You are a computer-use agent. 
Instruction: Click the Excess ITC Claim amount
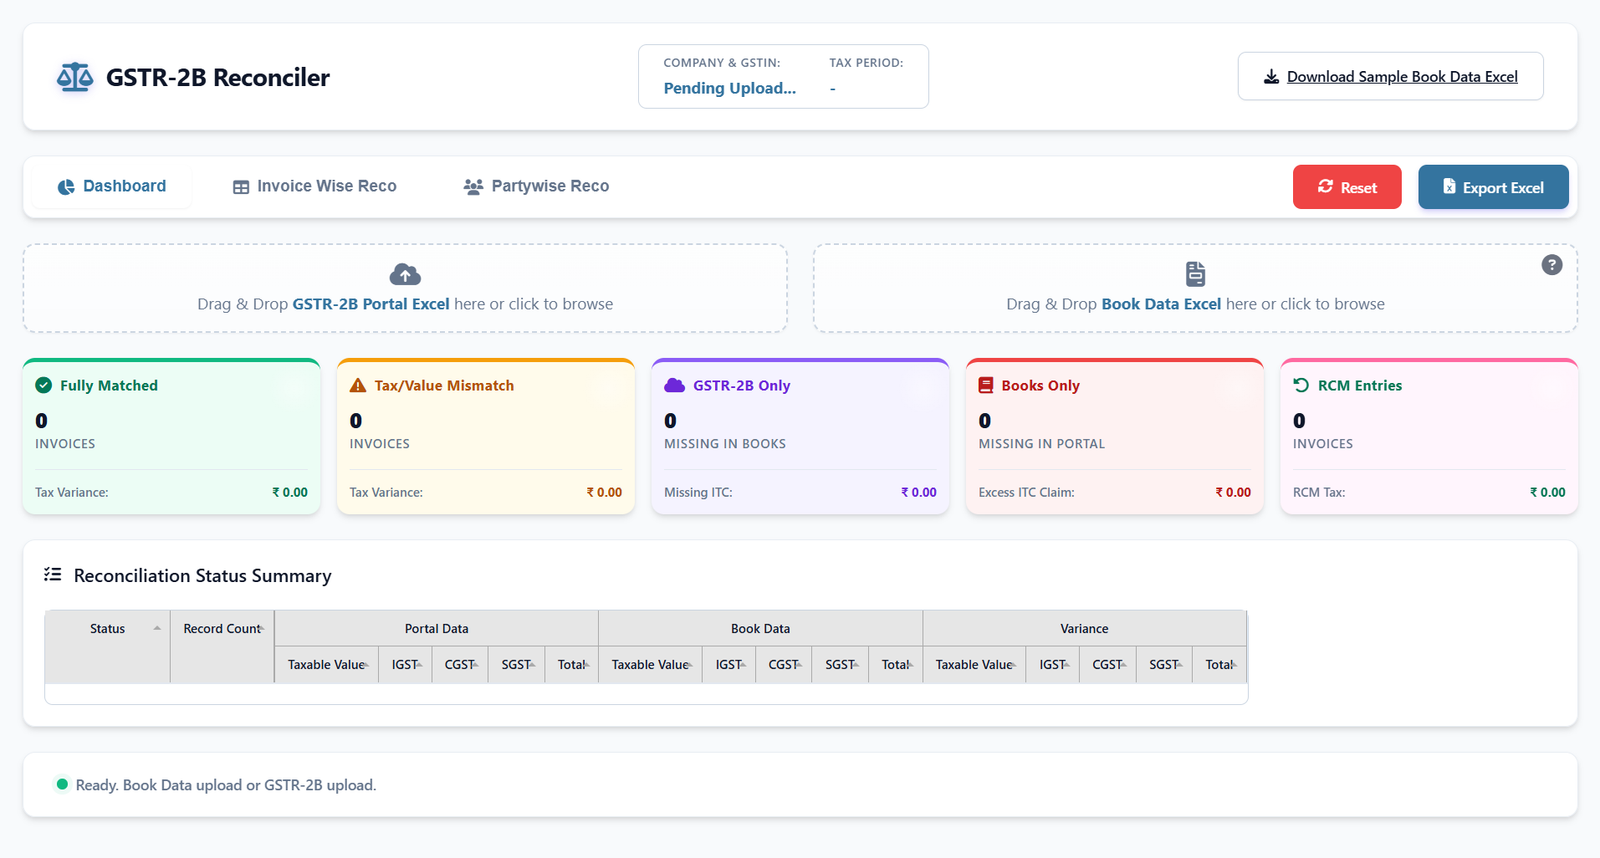(x=1233, y=492)
